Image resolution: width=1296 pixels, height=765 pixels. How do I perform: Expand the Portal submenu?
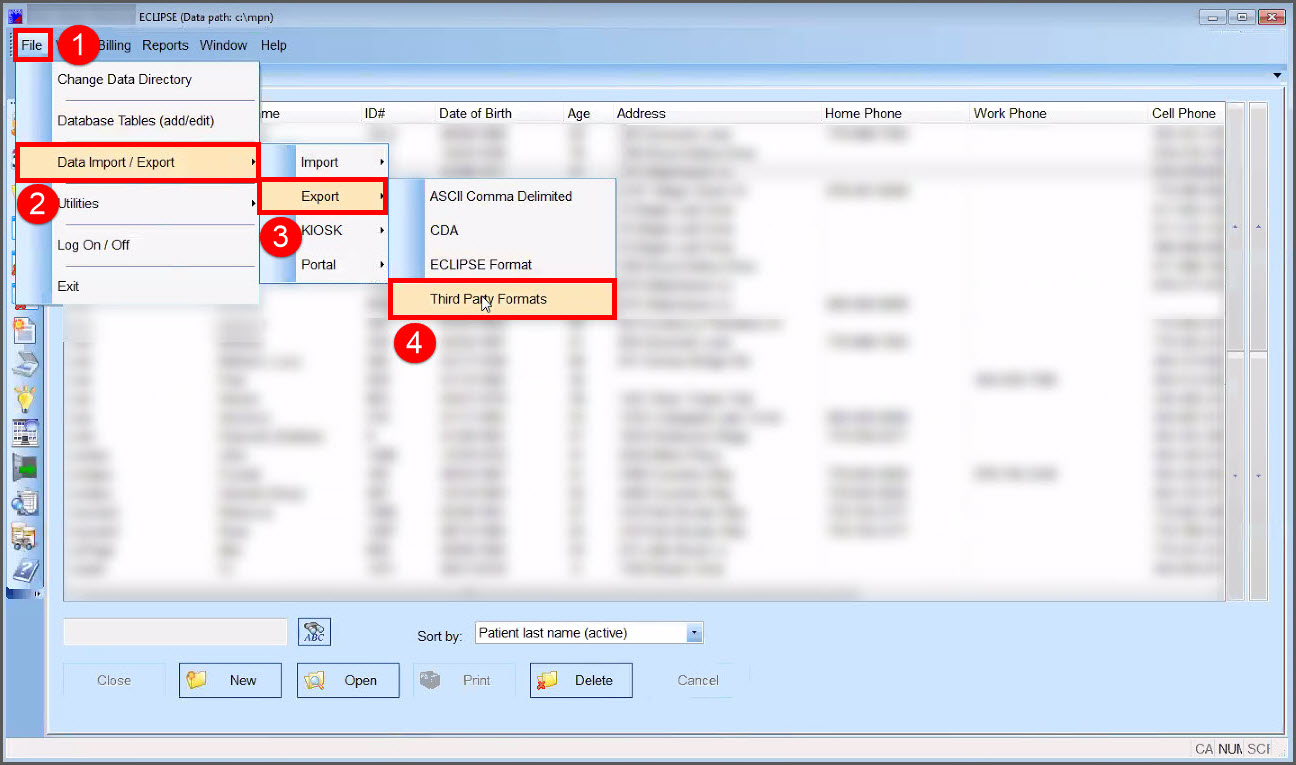(324, 264)
